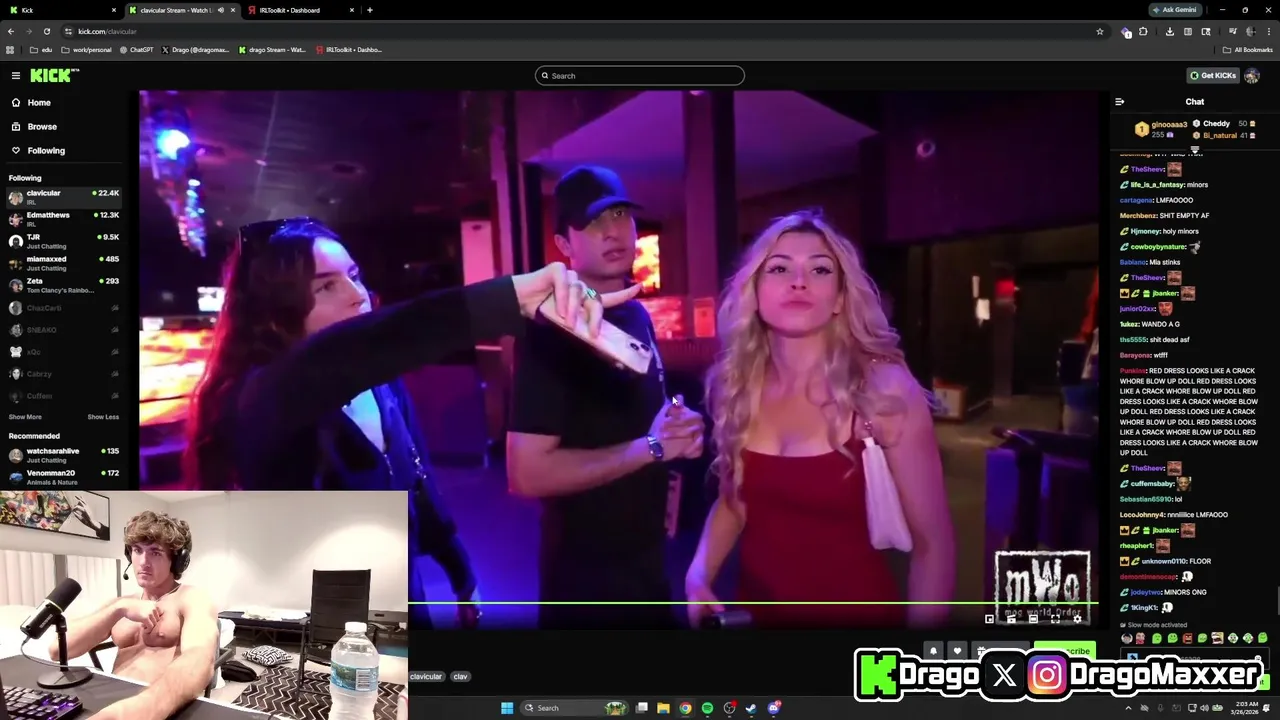Click Show More in following list
This screenshot has height=720, width=1280.
click(x=25, y=417)
